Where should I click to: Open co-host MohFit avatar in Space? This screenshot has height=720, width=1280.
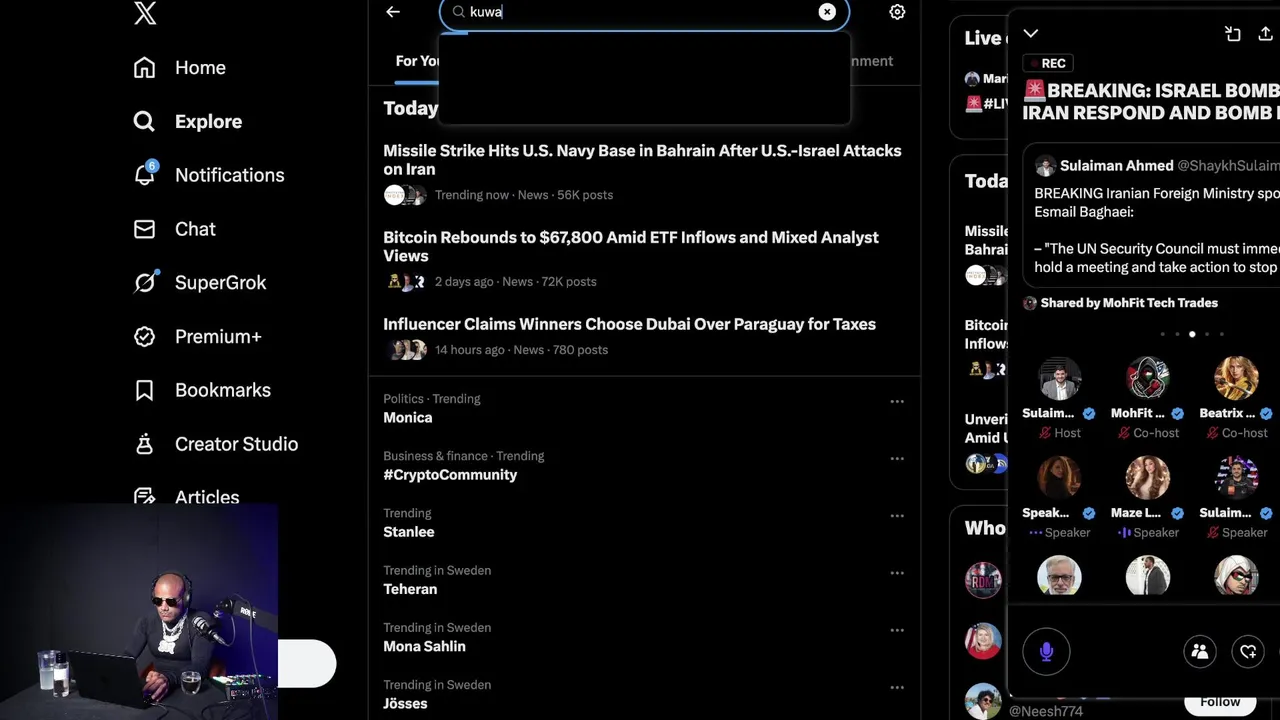click(x=1147, y=378)
